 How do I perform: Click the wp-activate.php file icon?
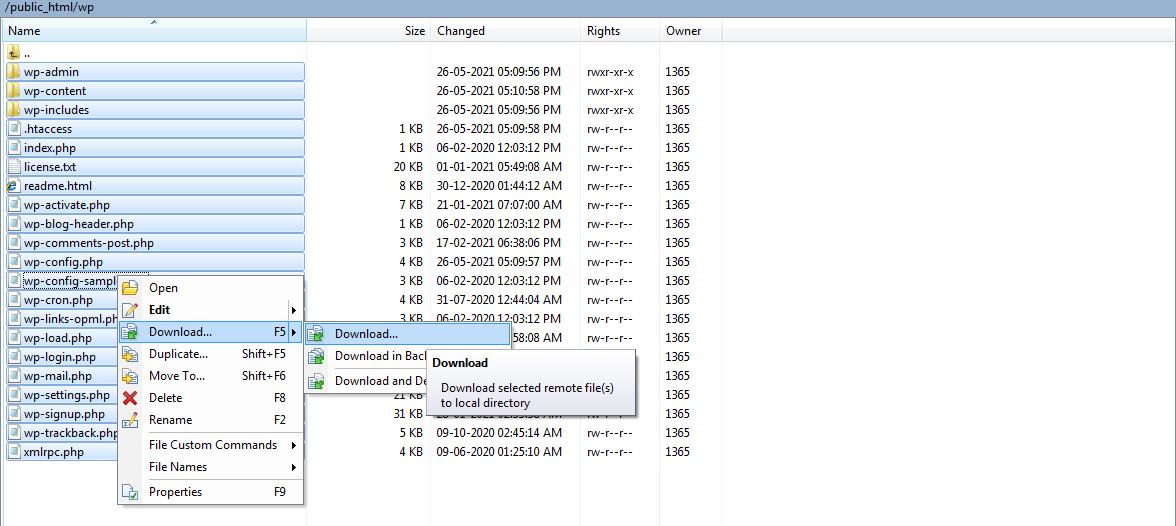[x=14, y=205]
